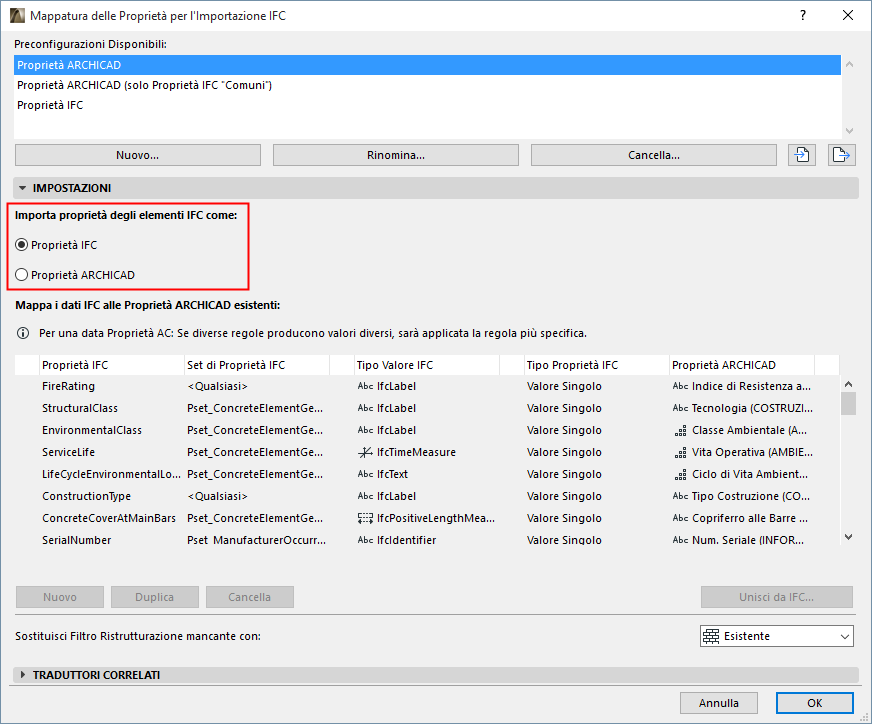Screen dimensions: 872x724
Task: Click the ARCHICAD app icon in the title bar
Action: click(17, 16)
